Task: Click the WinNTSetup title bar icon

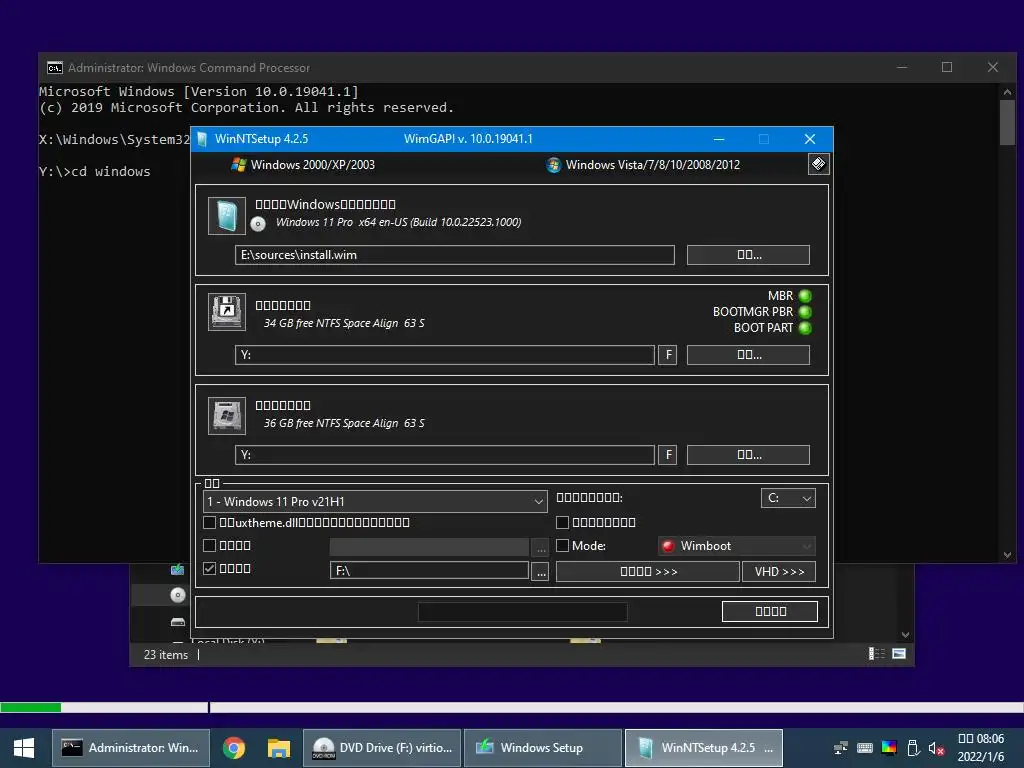Action: [x=202, y=139]
